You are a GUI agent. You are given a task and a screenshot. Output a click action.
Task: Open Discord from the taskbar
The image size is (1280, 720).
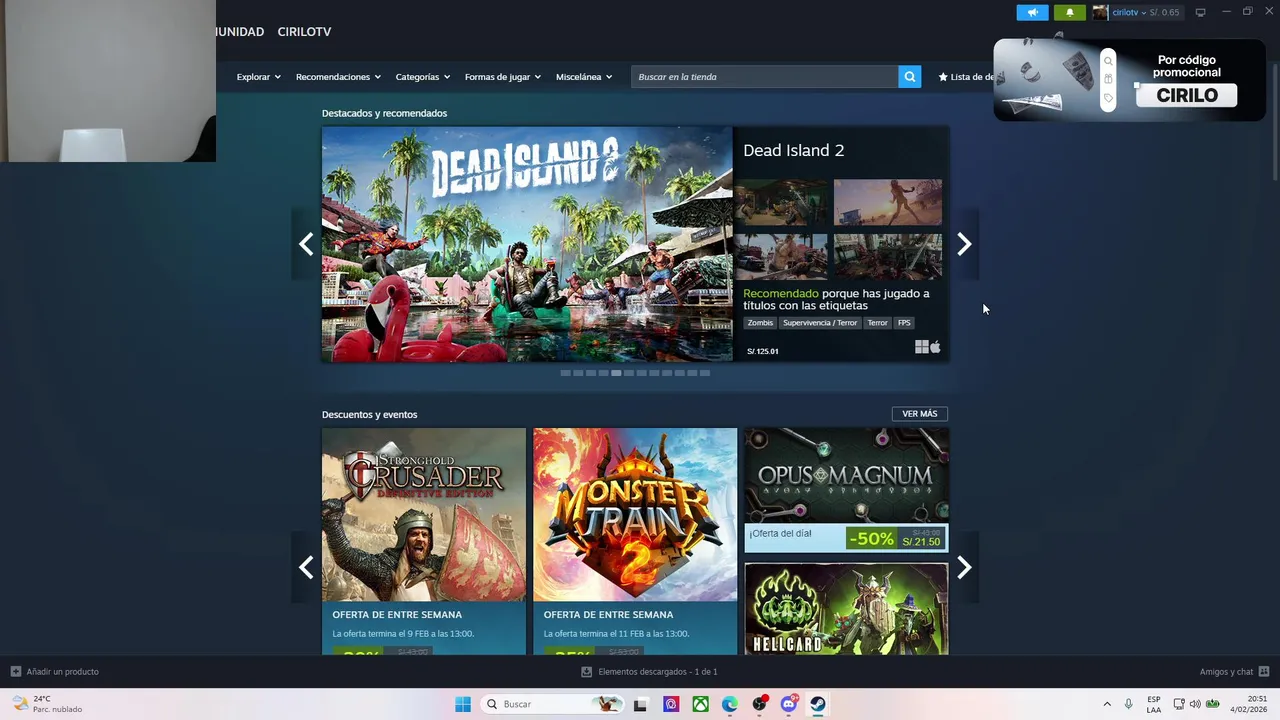click(789, 704)
